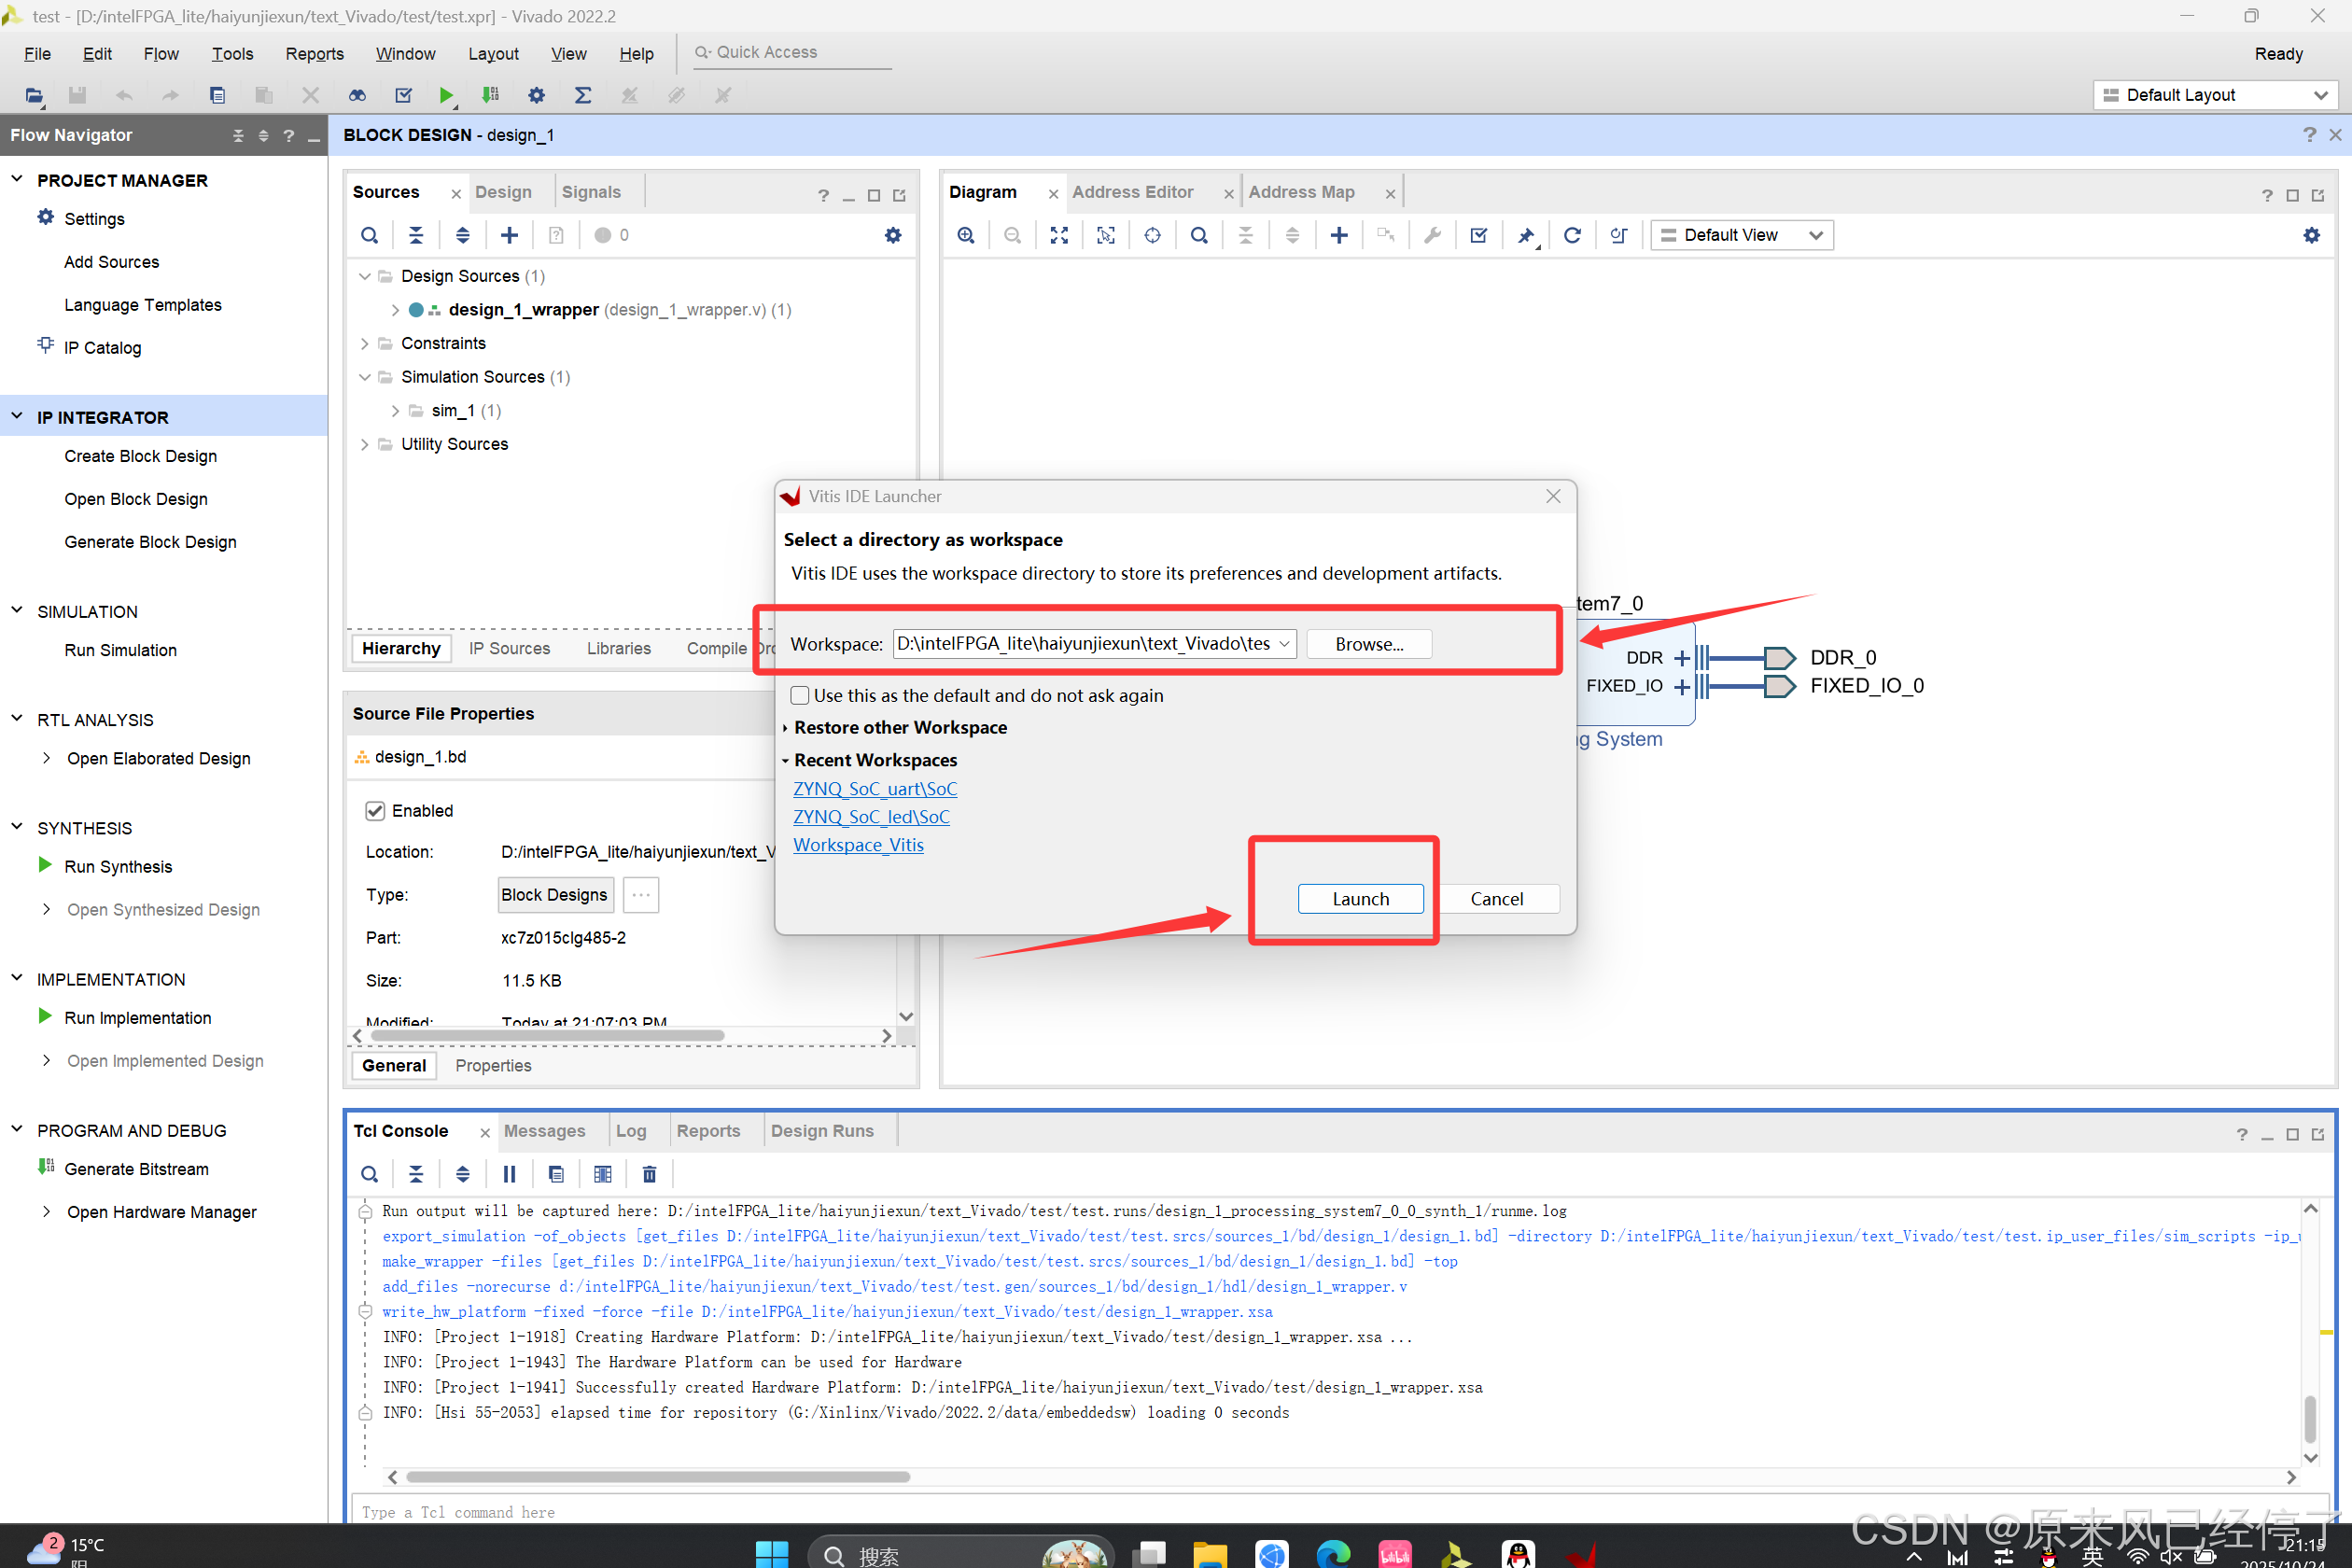Click the Launch button

point(1360,898)
